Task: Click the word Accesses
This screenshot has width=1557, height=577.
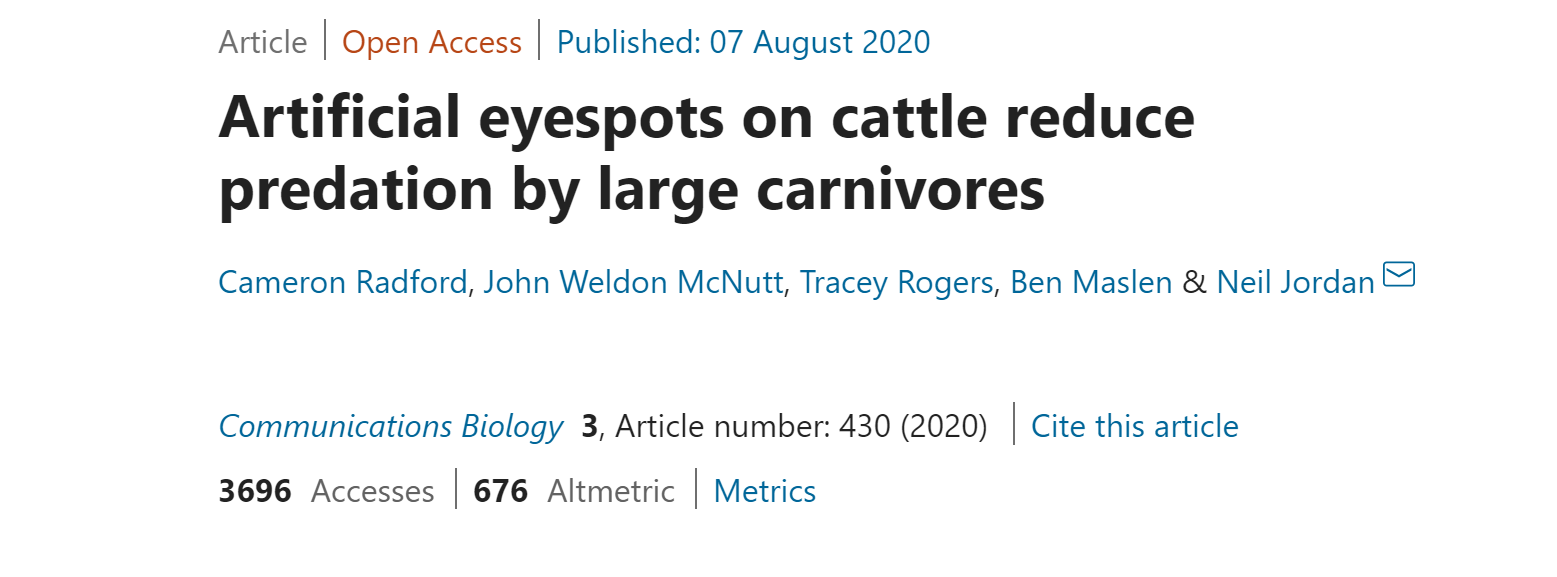Action: [x=373, y=492]
